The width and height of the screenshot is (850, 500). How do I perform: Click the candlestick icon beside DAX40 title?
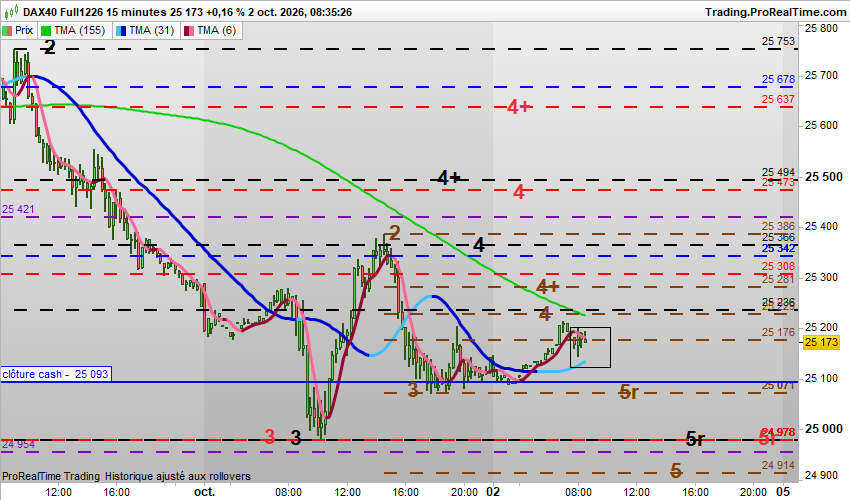click(11, 11)
